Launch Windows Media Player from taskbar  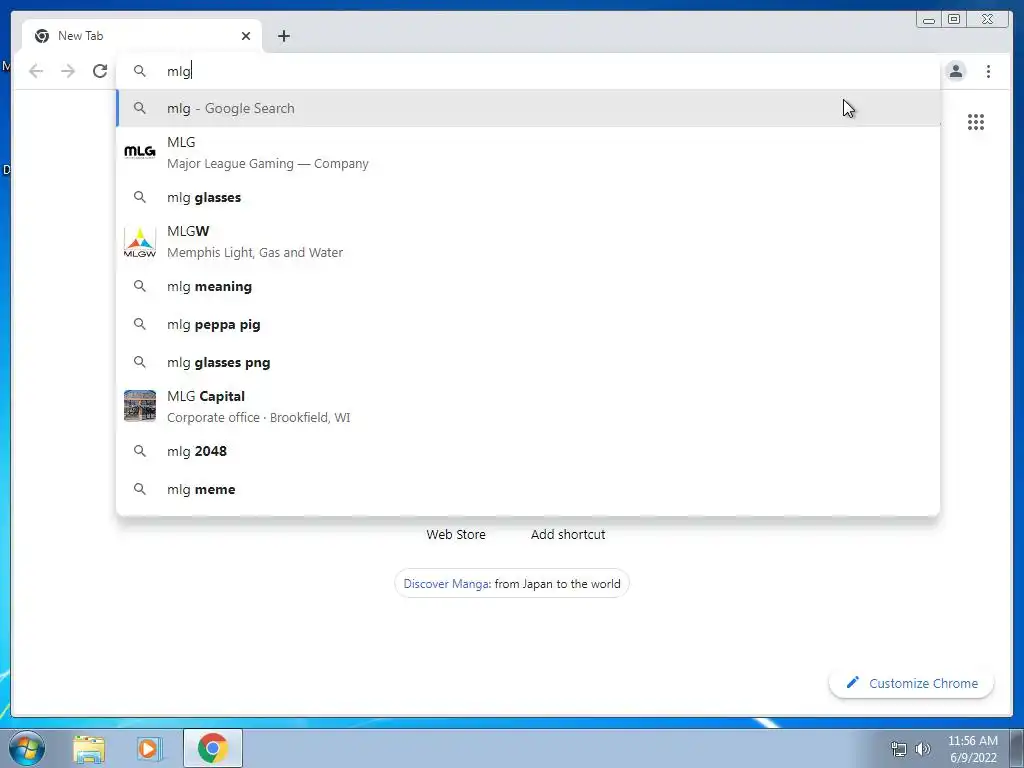click(x=149, y=748)
